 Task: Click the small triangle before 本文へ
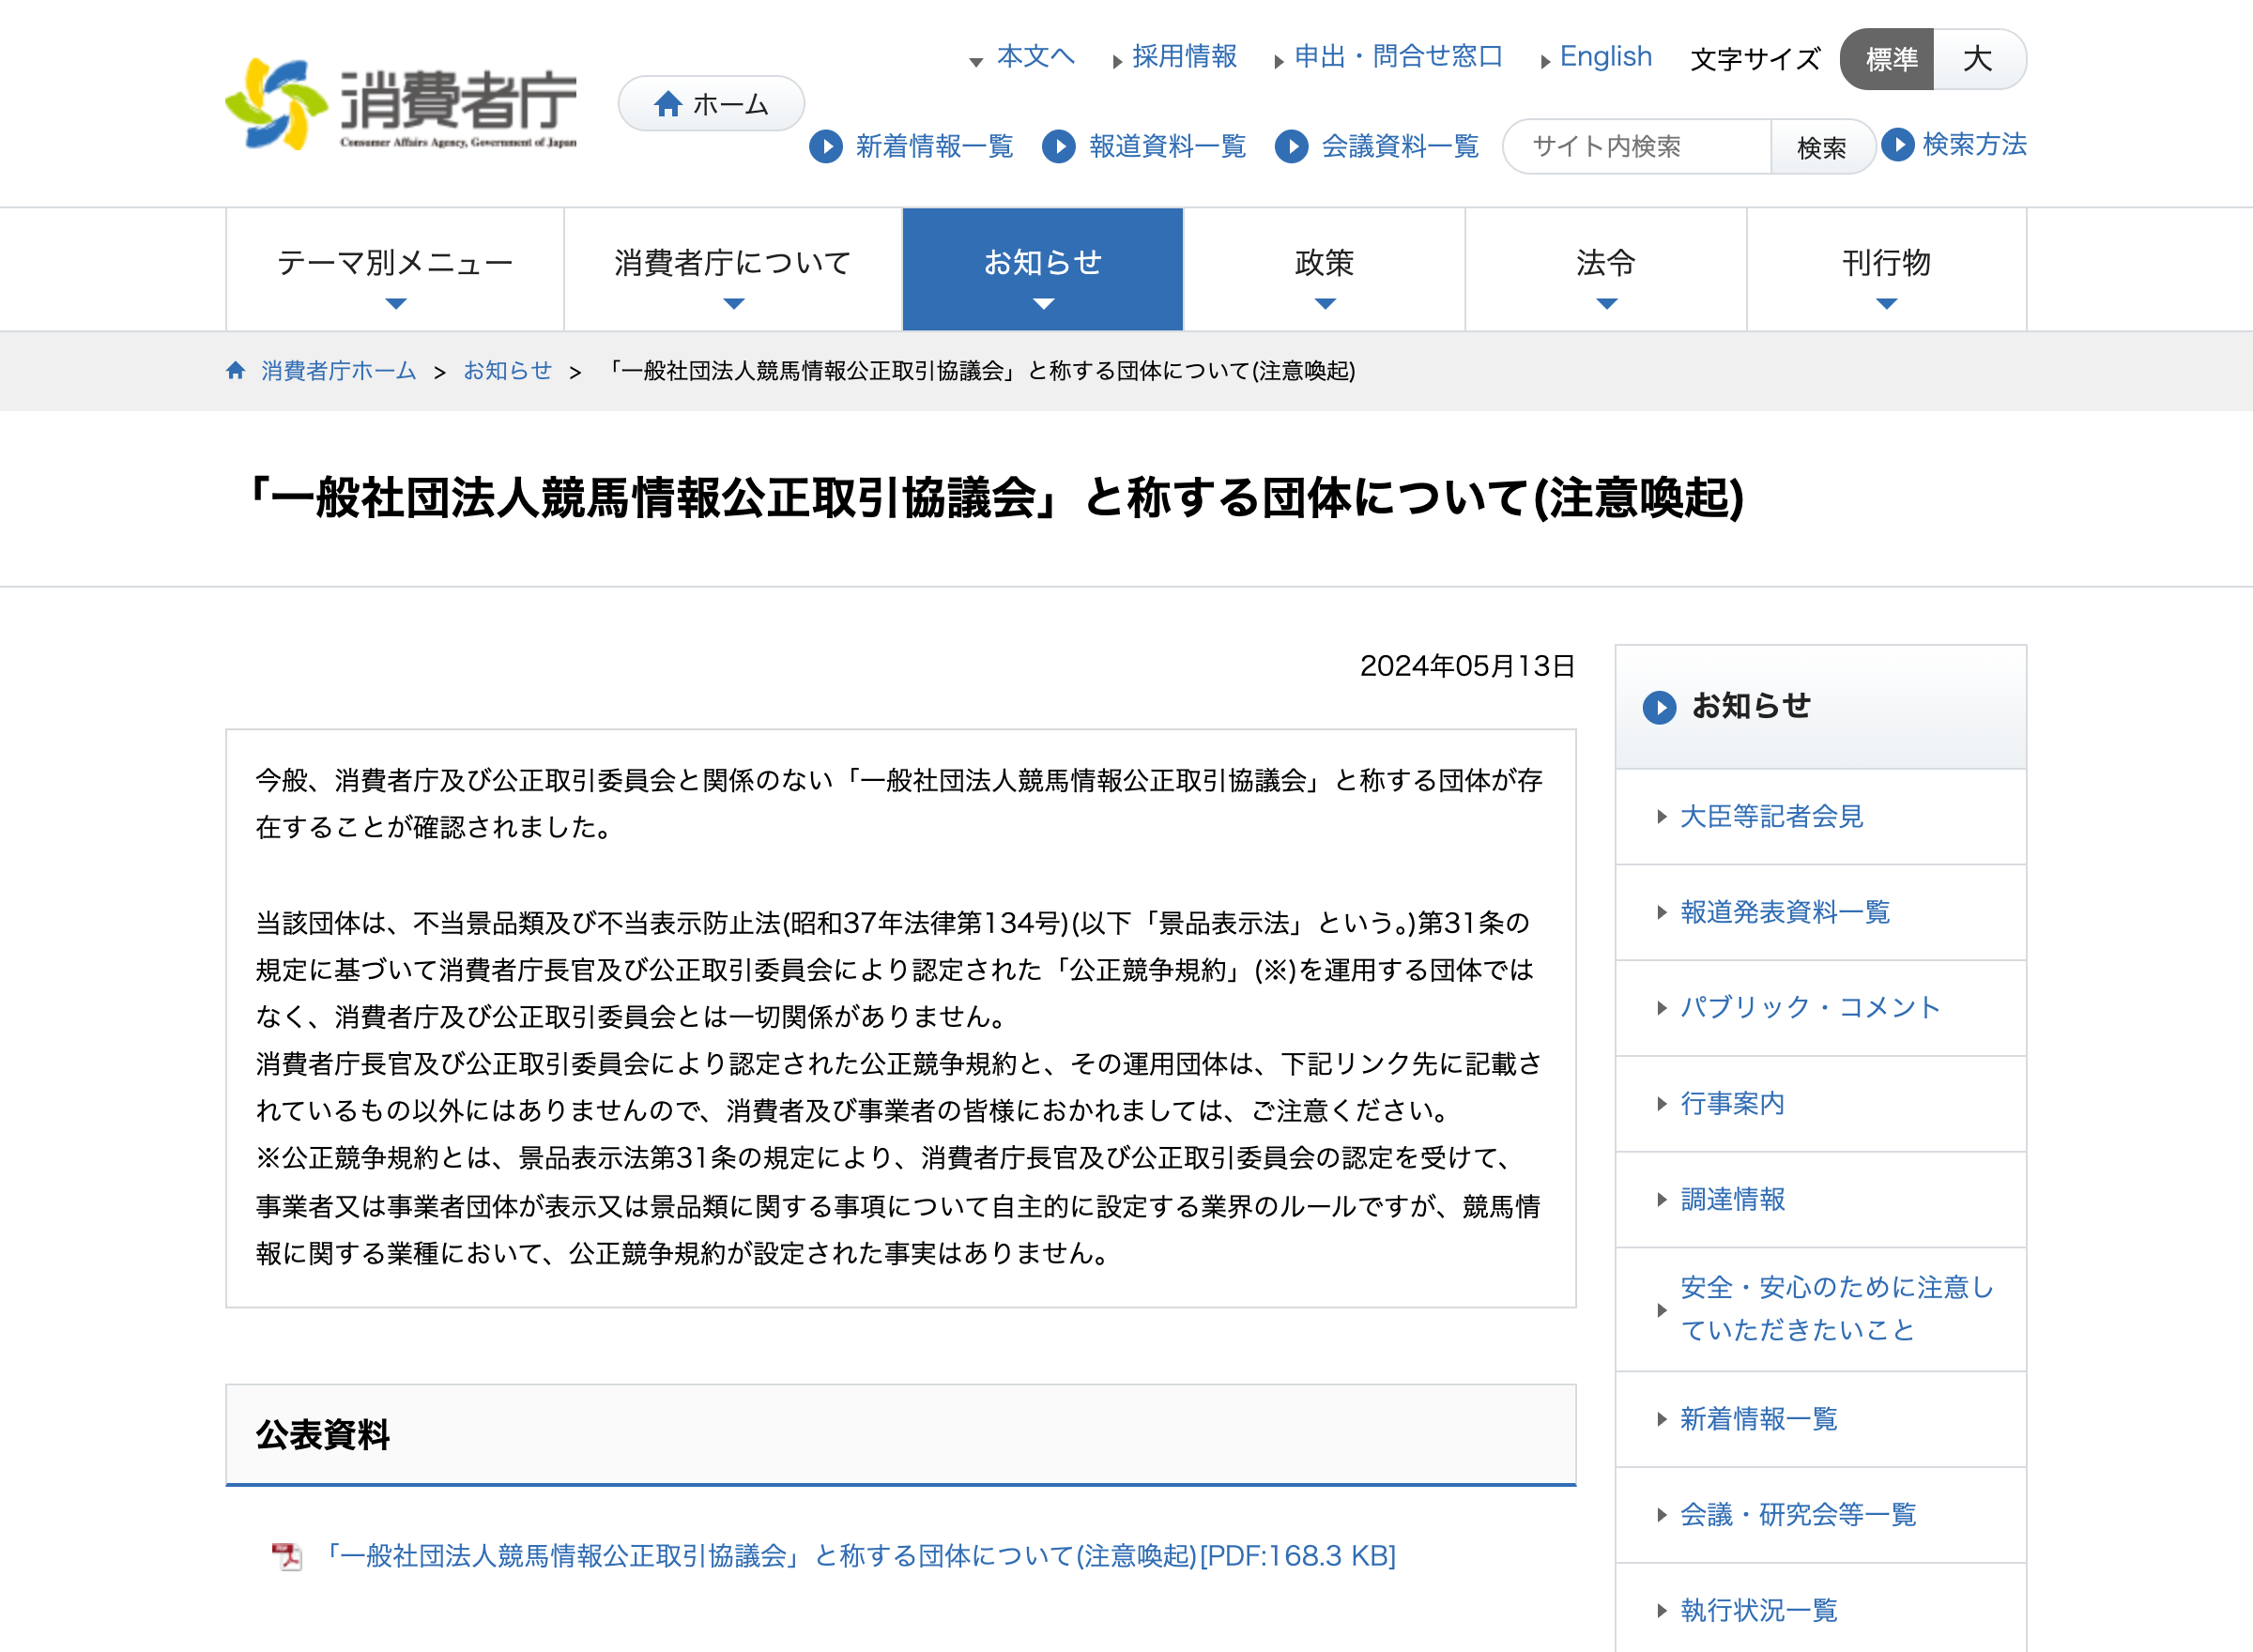(x=976, y=62)
